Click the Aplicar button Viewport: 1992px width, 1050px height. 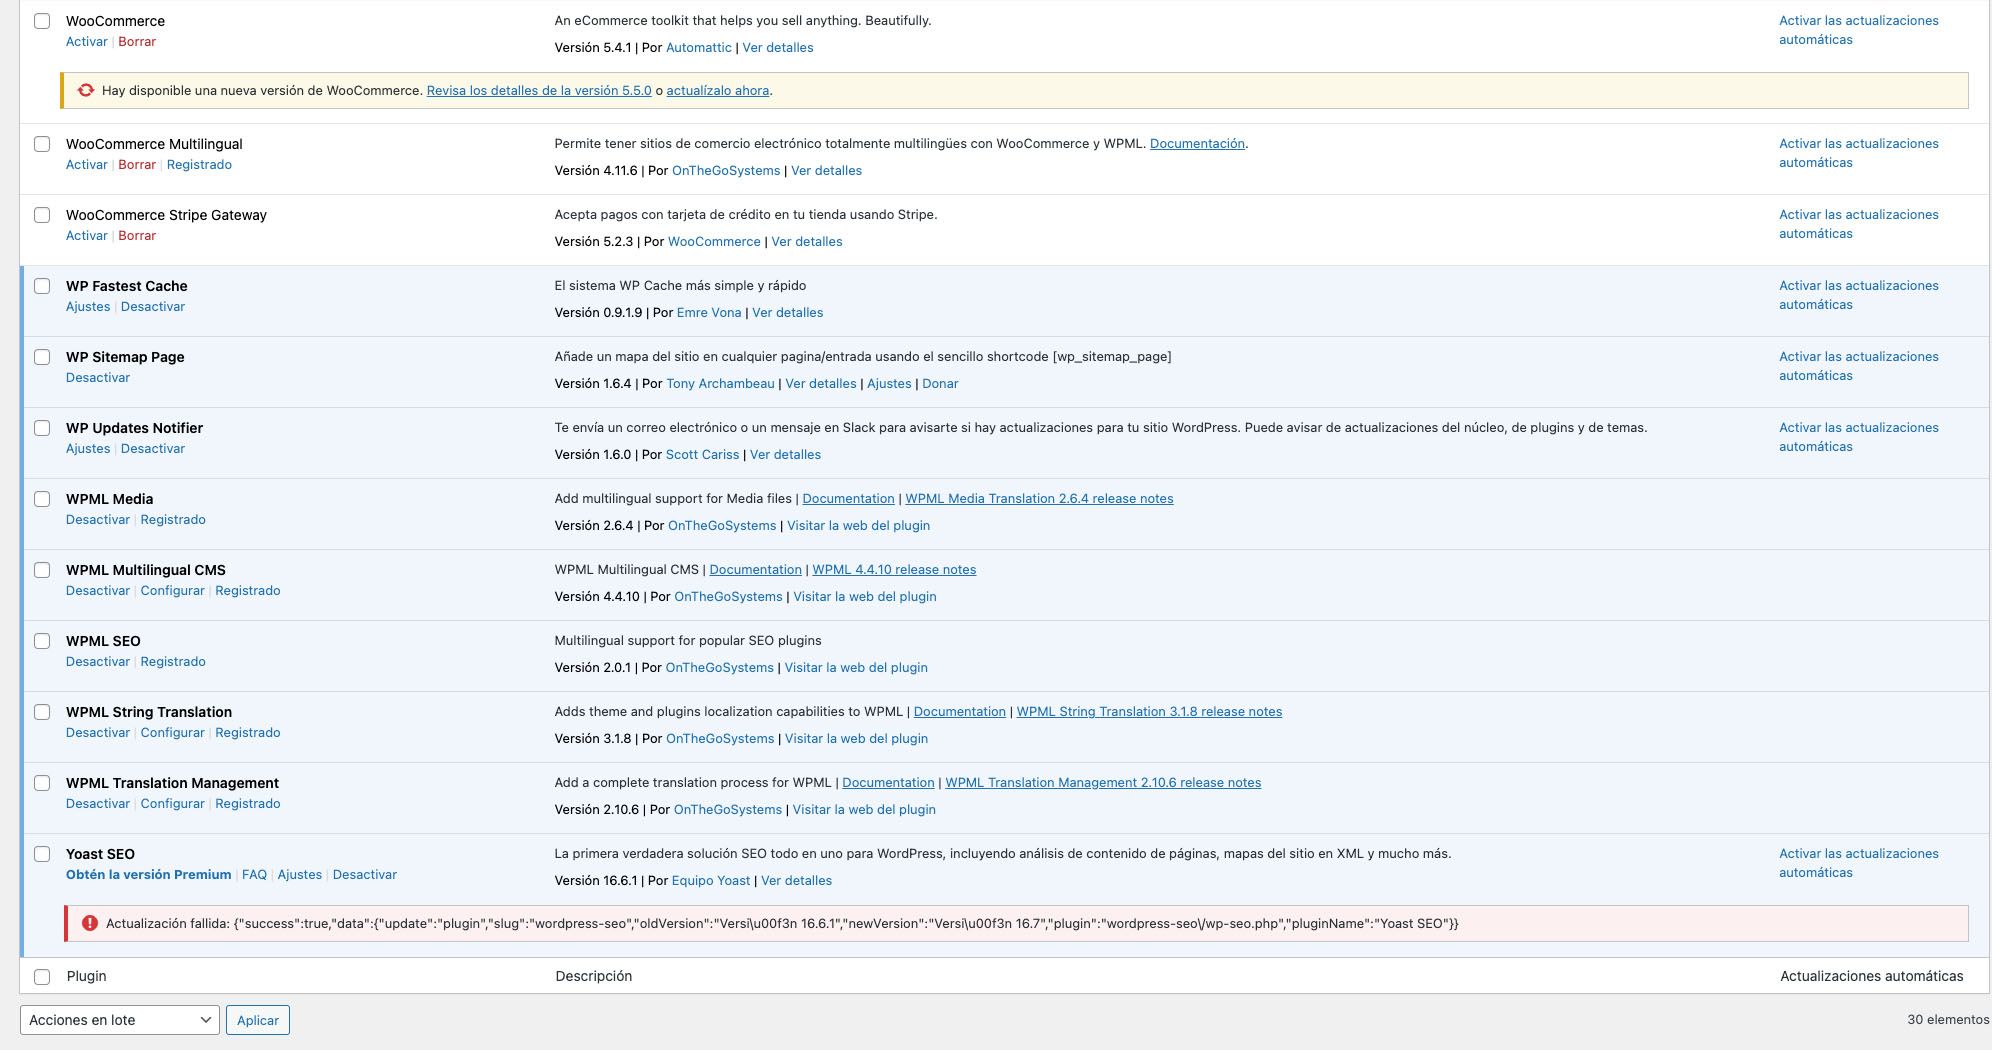point(258,1020)
